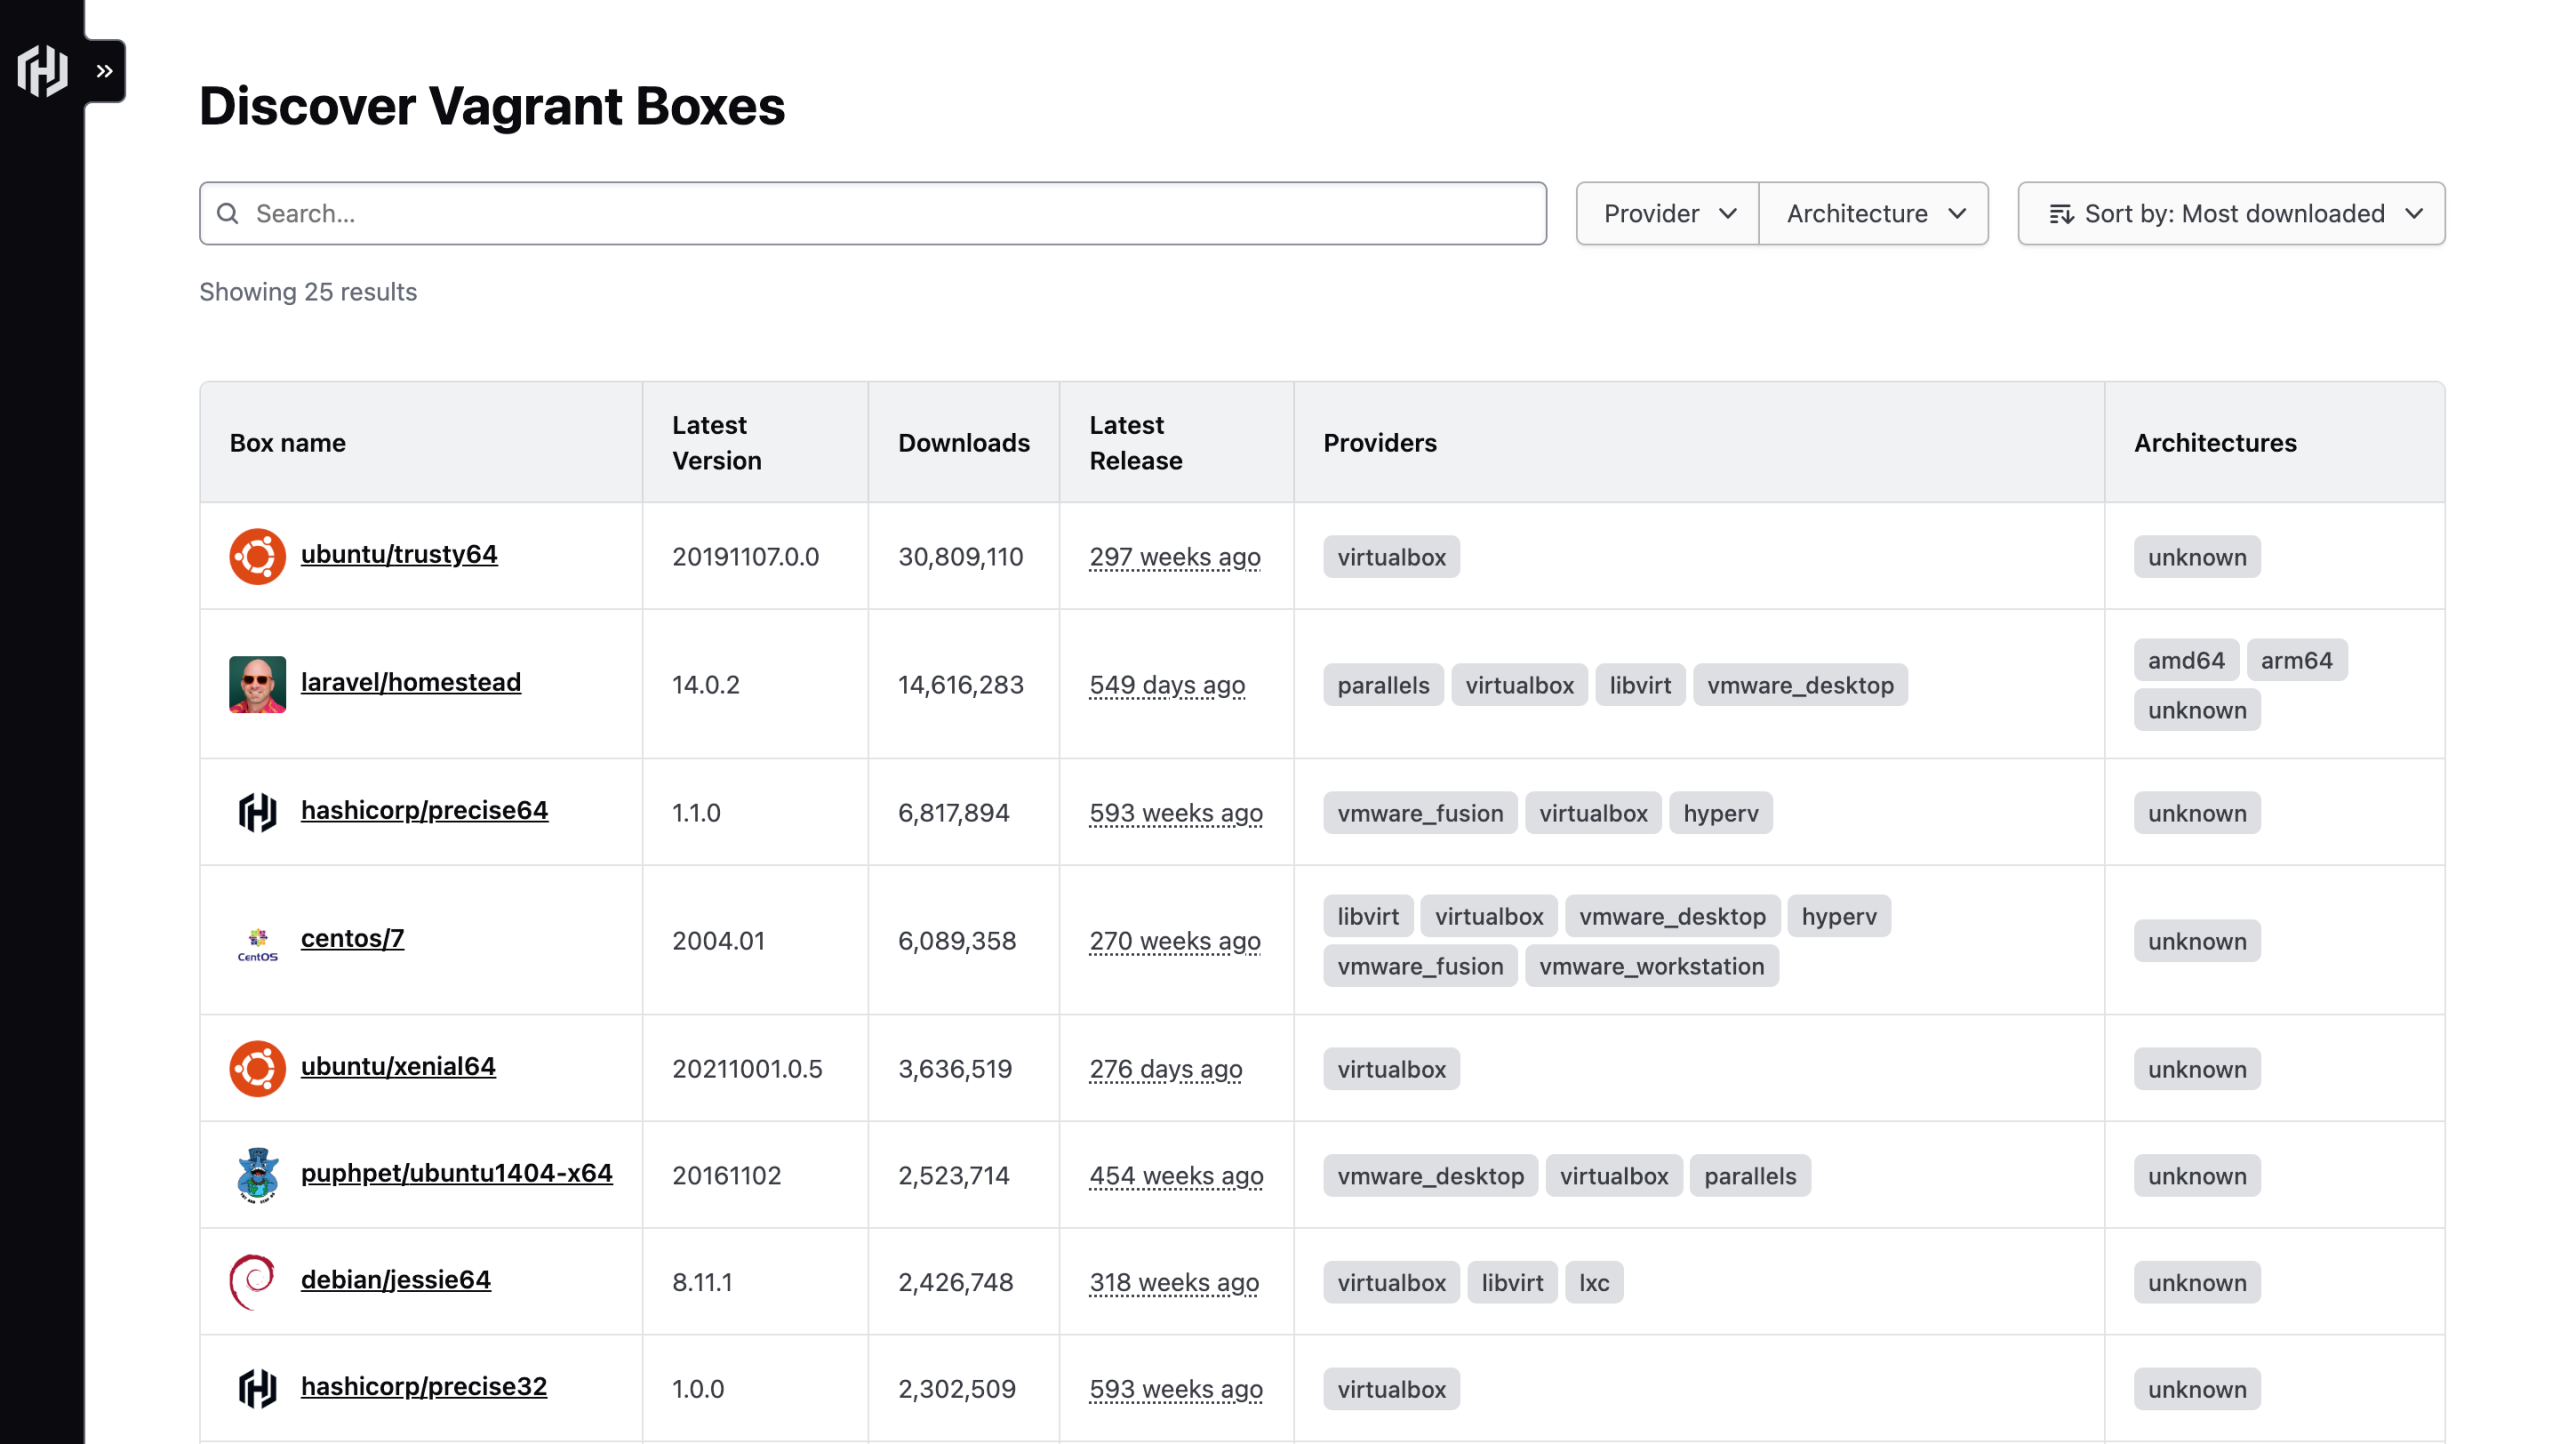Viewport: 2560px width, 1444px height.
Task: Click the HashiCorp logo in the sidebar
Action: 43,70
